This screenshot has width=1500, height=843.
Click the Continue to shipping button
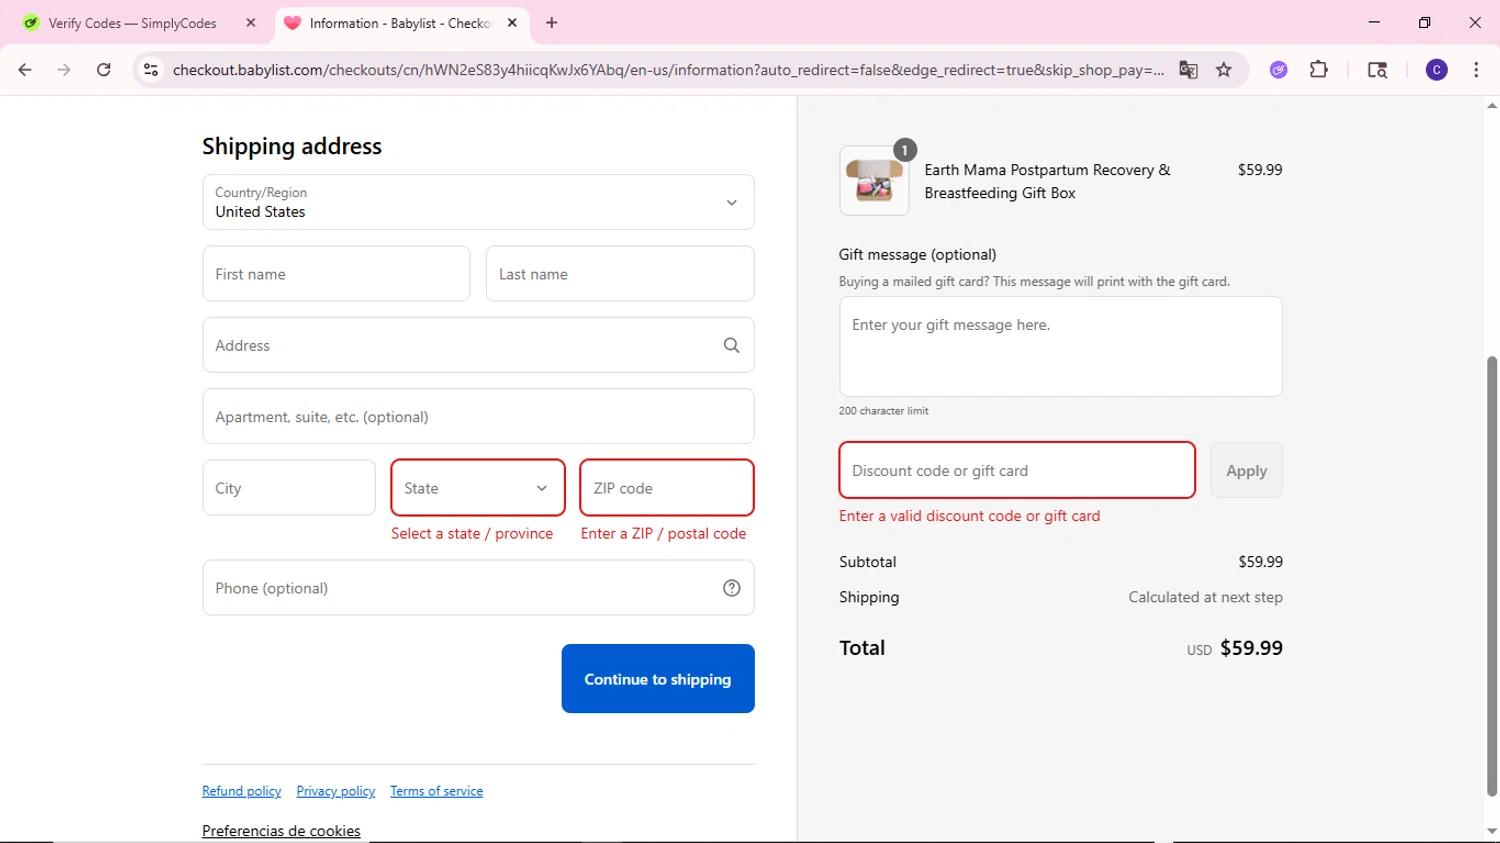coord(658,679)
